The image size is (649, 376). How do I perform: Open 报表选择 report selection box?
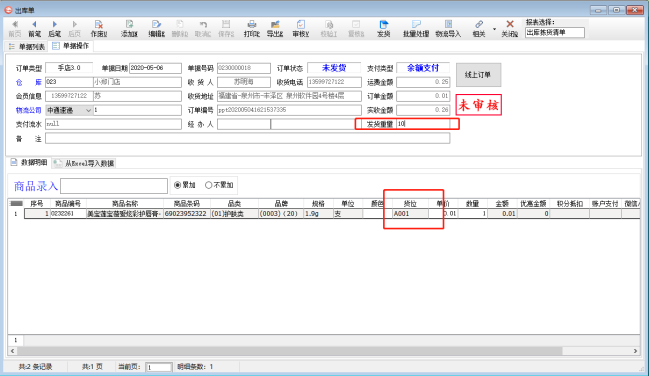click(555, 32)
